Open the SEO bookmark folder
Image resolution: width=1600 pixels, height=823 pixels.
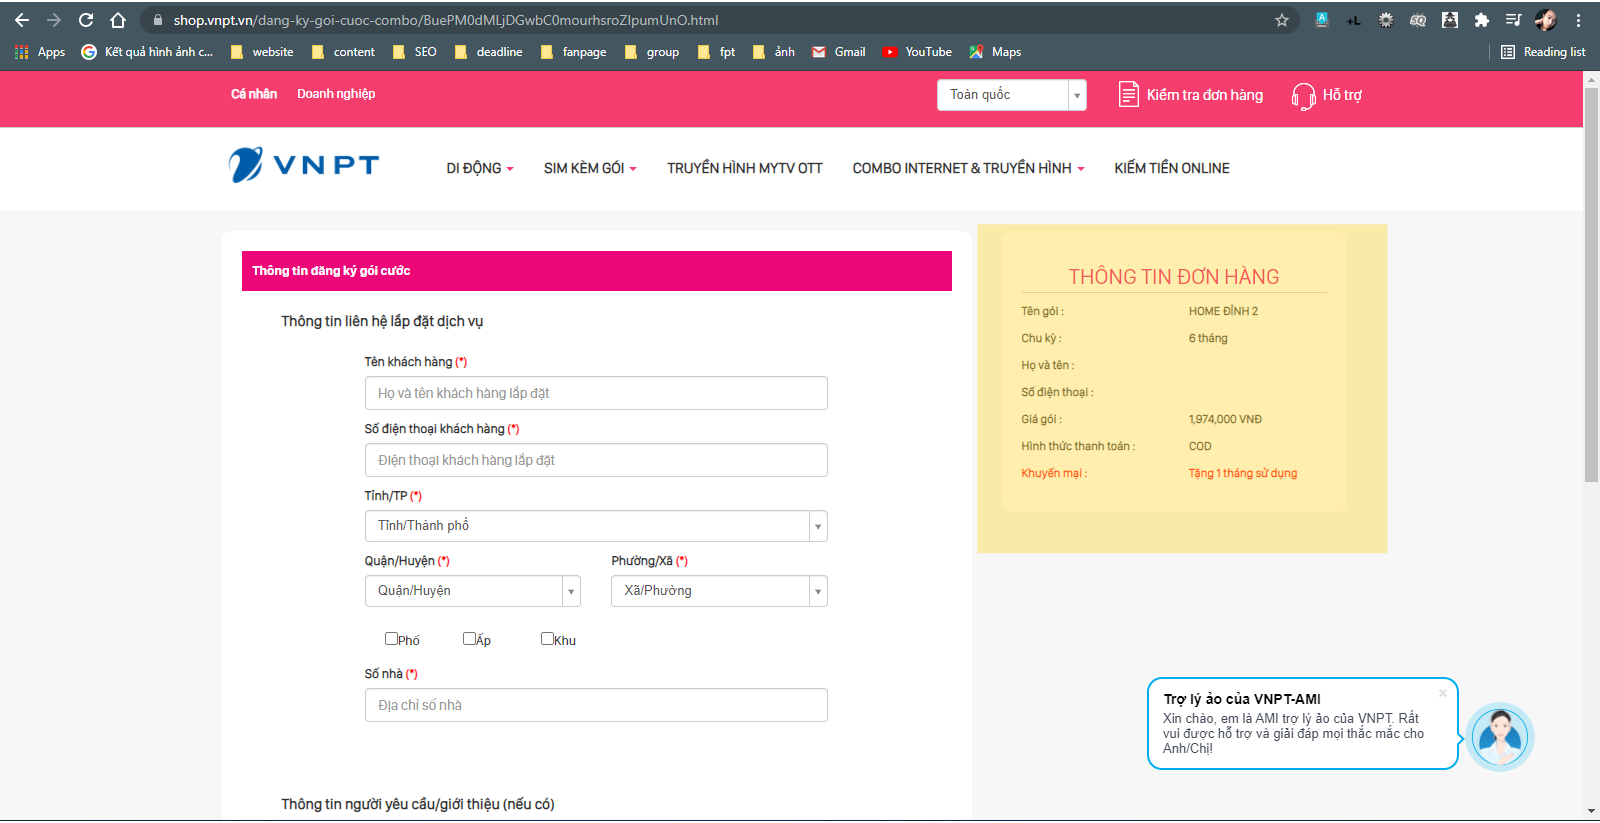415,52
